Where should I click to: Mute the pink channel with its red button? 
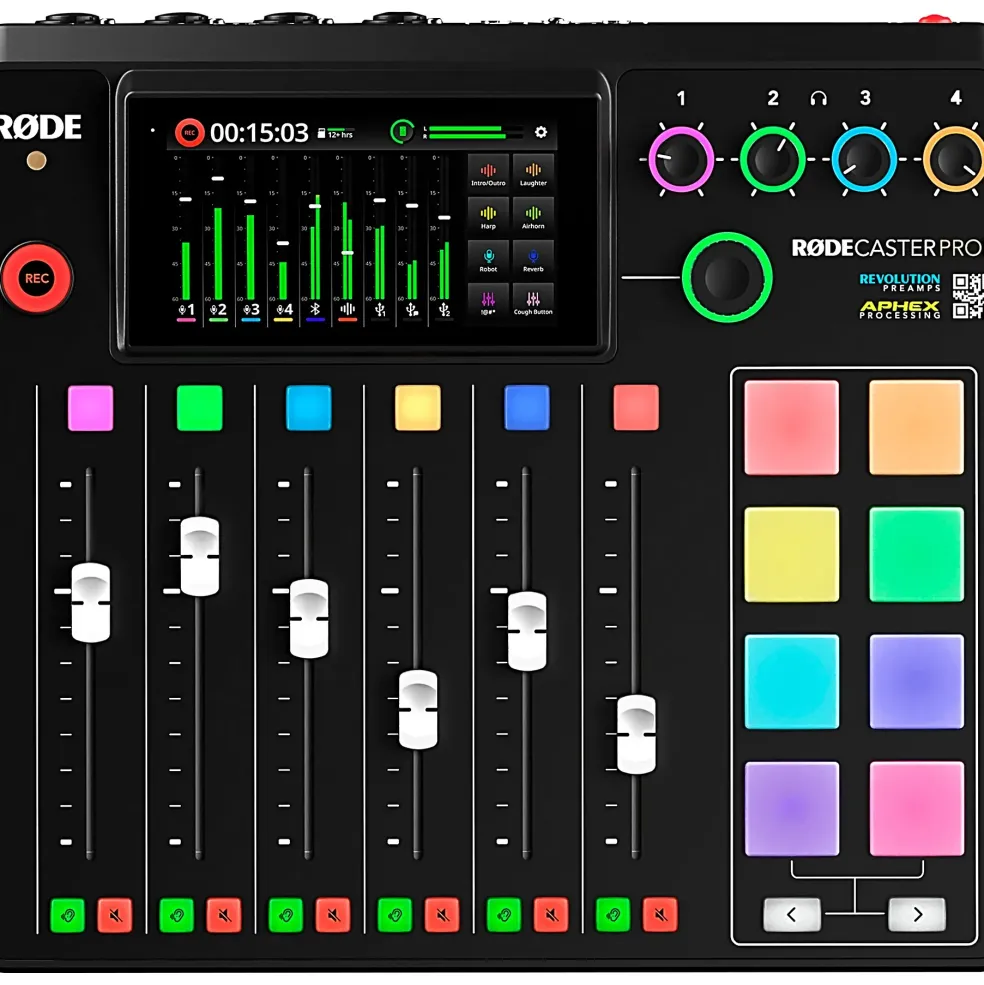[115, 915]
